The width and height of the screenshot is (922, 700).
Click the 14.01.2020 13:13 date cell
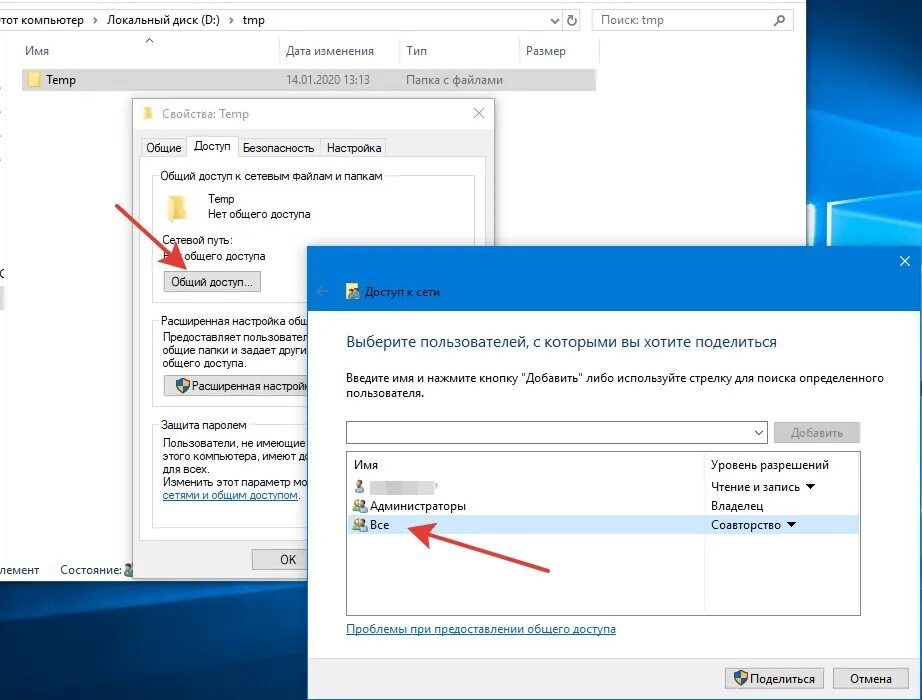tap(328, 80)
